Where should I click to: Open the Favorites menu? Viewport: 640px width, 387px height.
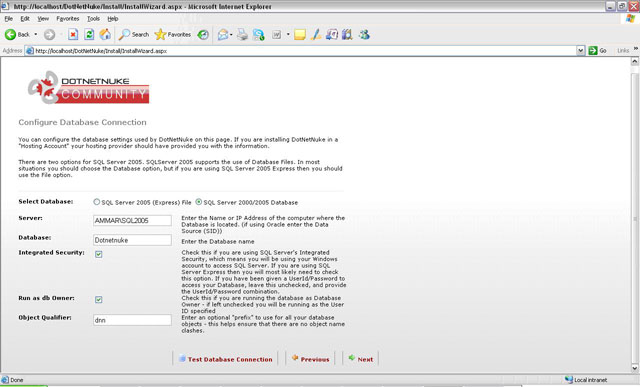[x=68, y=19]
